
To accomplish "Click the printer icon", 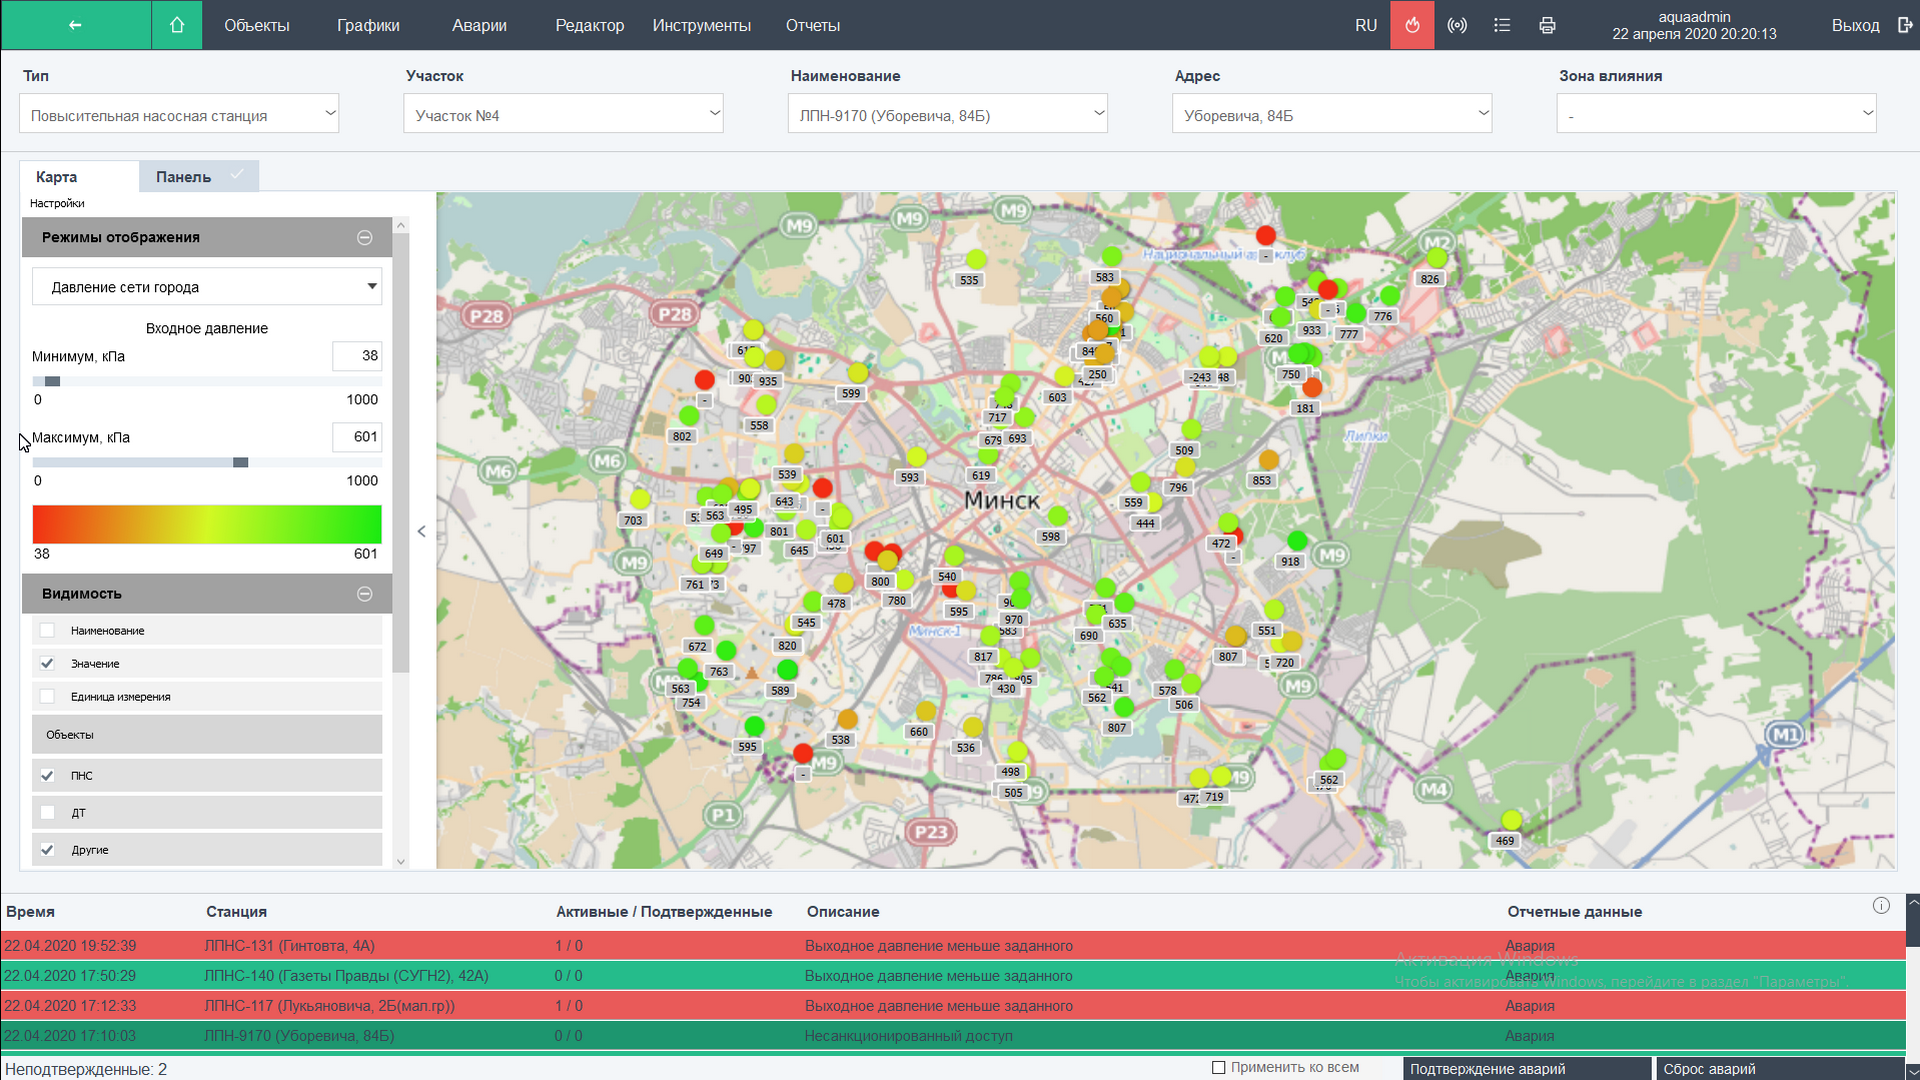I will 1547,25.
